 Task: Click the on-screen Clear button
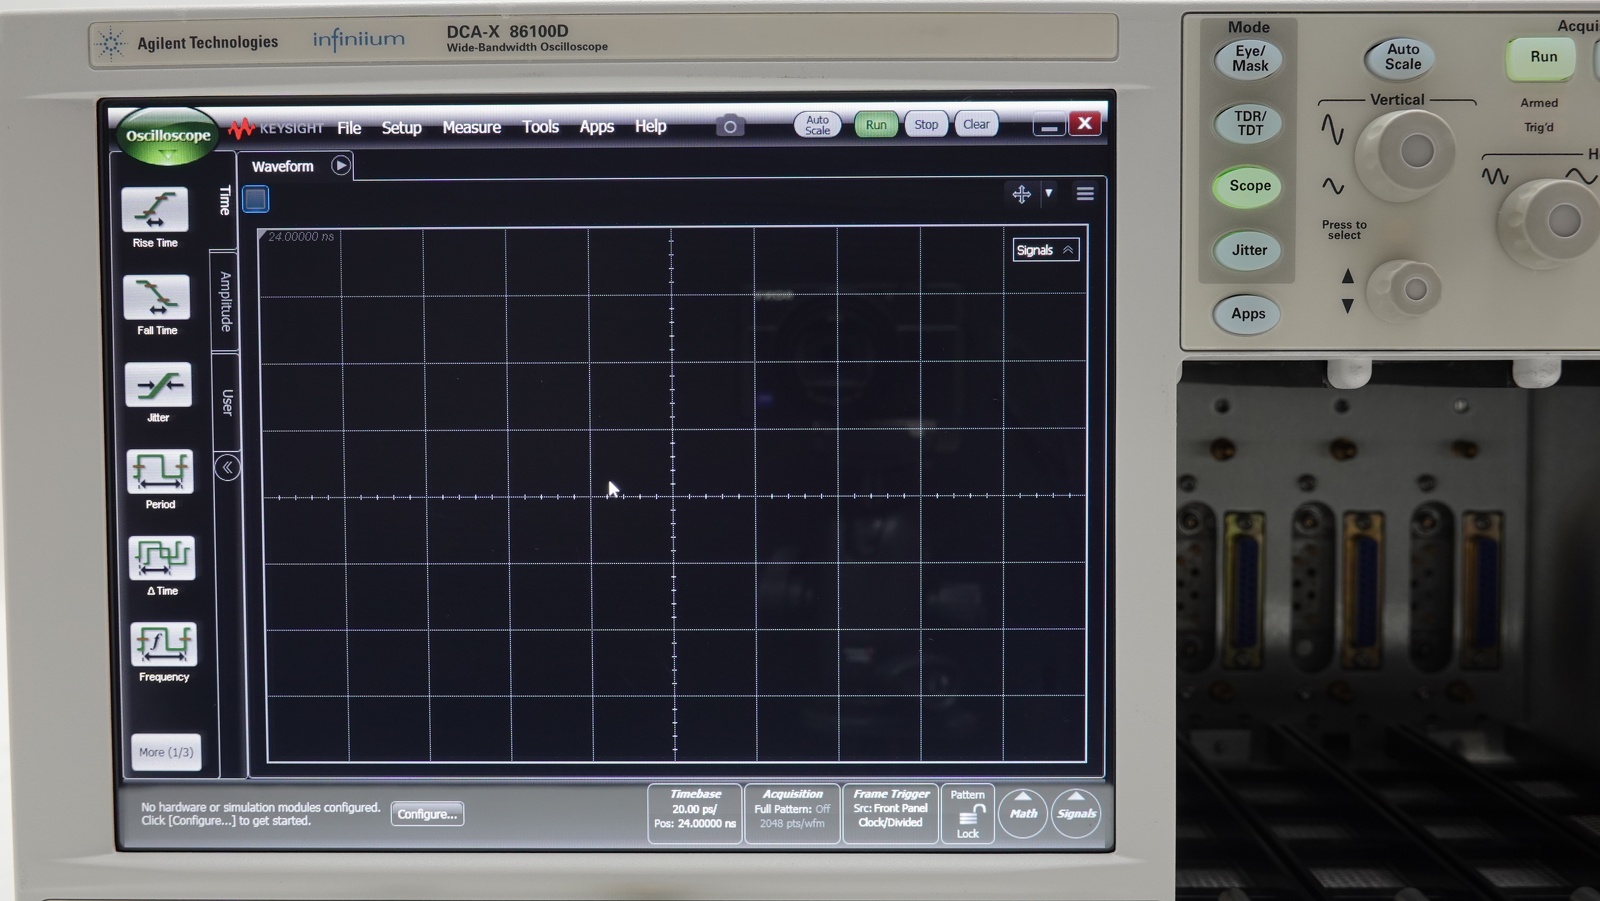(976, 124)
